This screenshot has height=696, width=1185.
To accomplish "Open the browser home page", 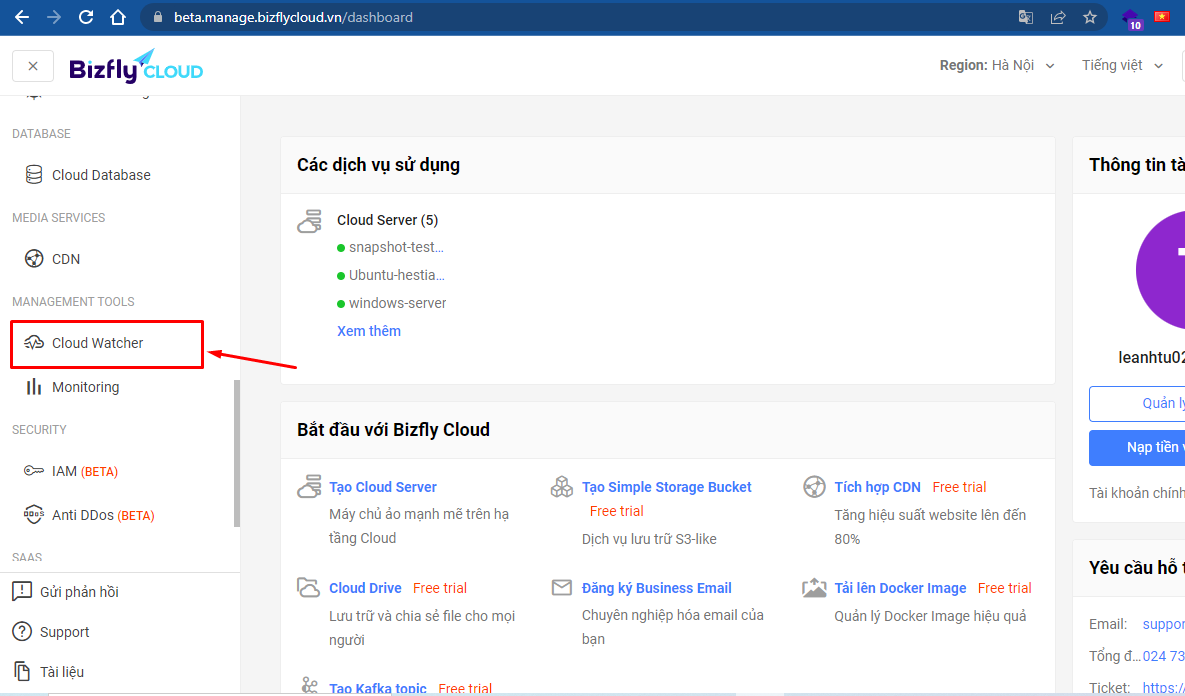I will [x=118, y=17].
